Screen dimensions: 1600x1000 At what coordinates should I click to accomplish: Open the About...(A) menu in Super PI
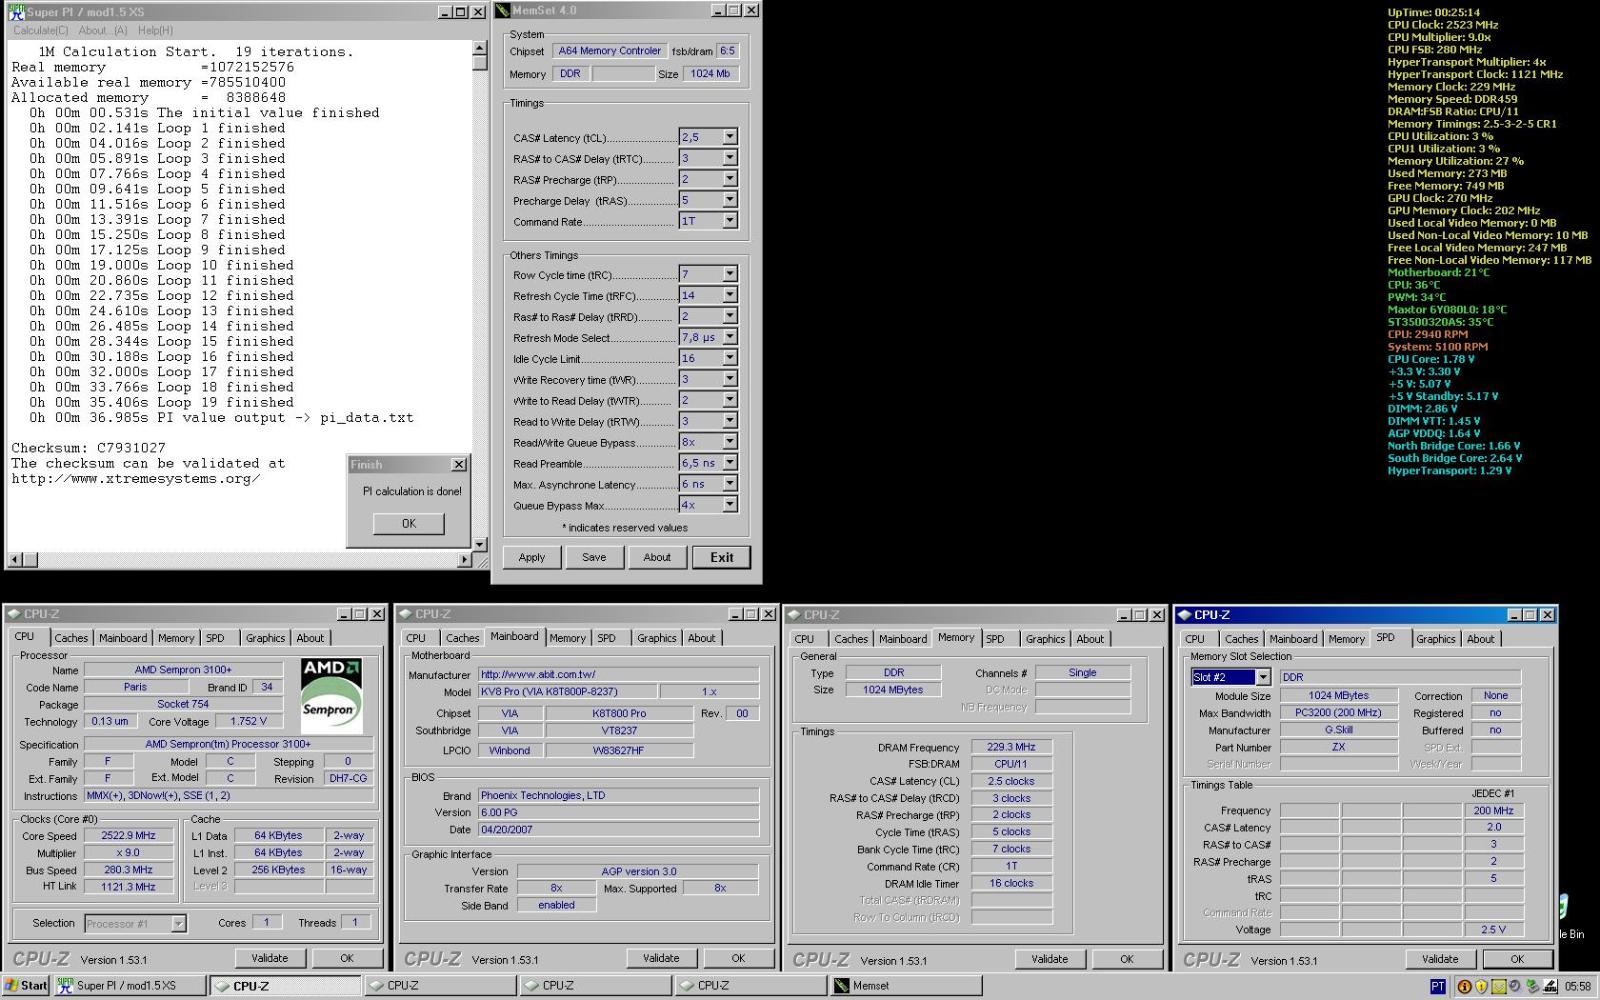coord(103,30)
